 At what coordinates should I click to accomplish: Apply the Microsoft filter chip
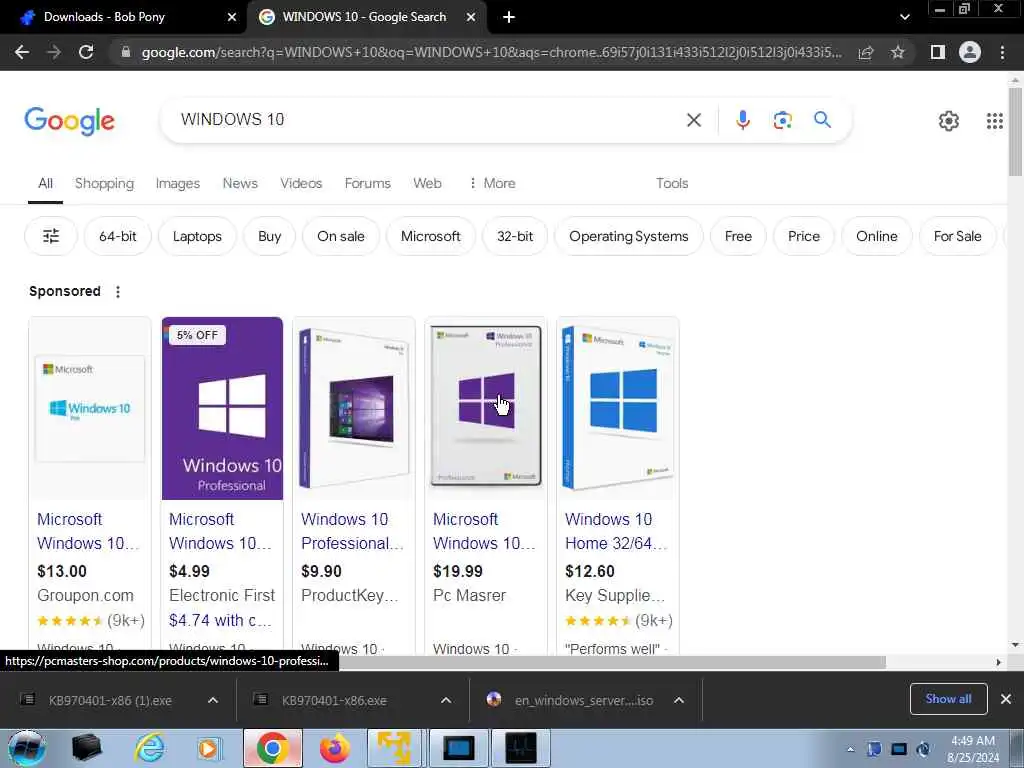click(430, 236)
